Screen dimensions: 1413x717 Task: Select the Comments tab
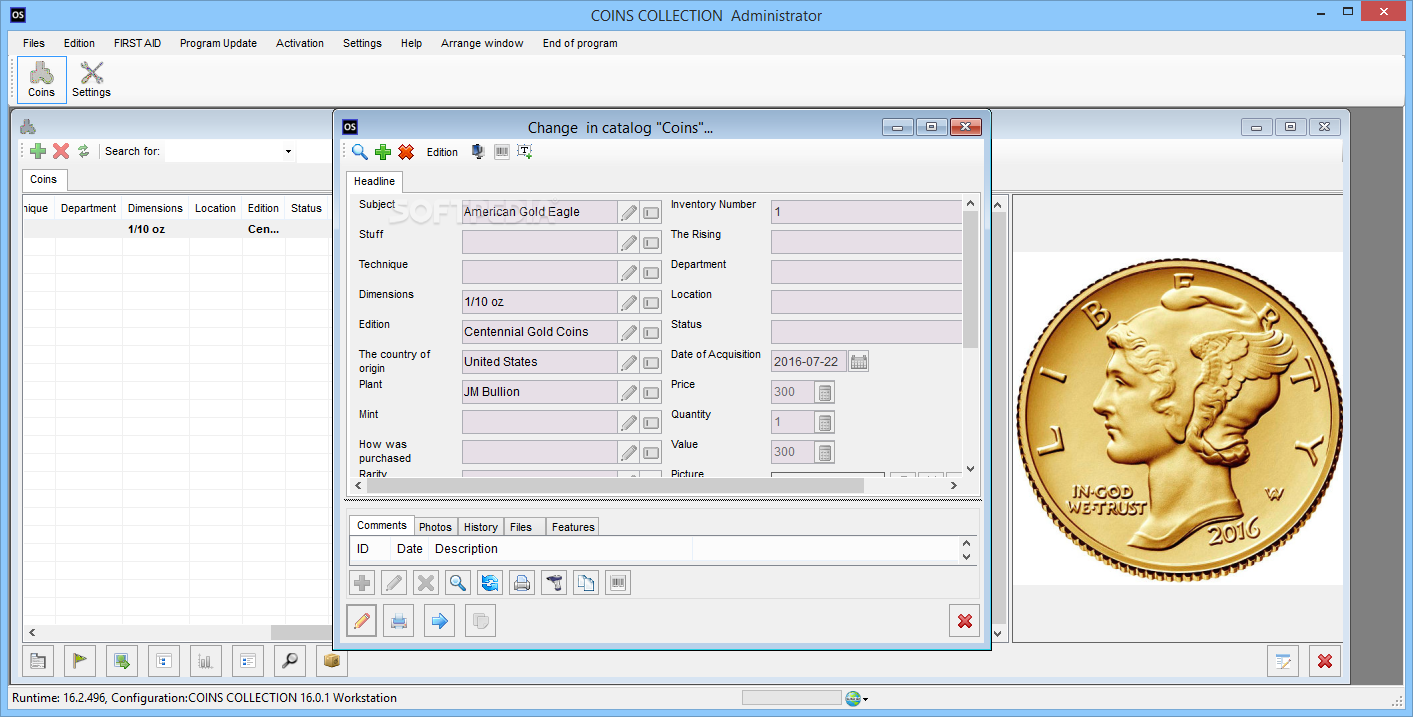pyautogui.click(x=382, y=525)
